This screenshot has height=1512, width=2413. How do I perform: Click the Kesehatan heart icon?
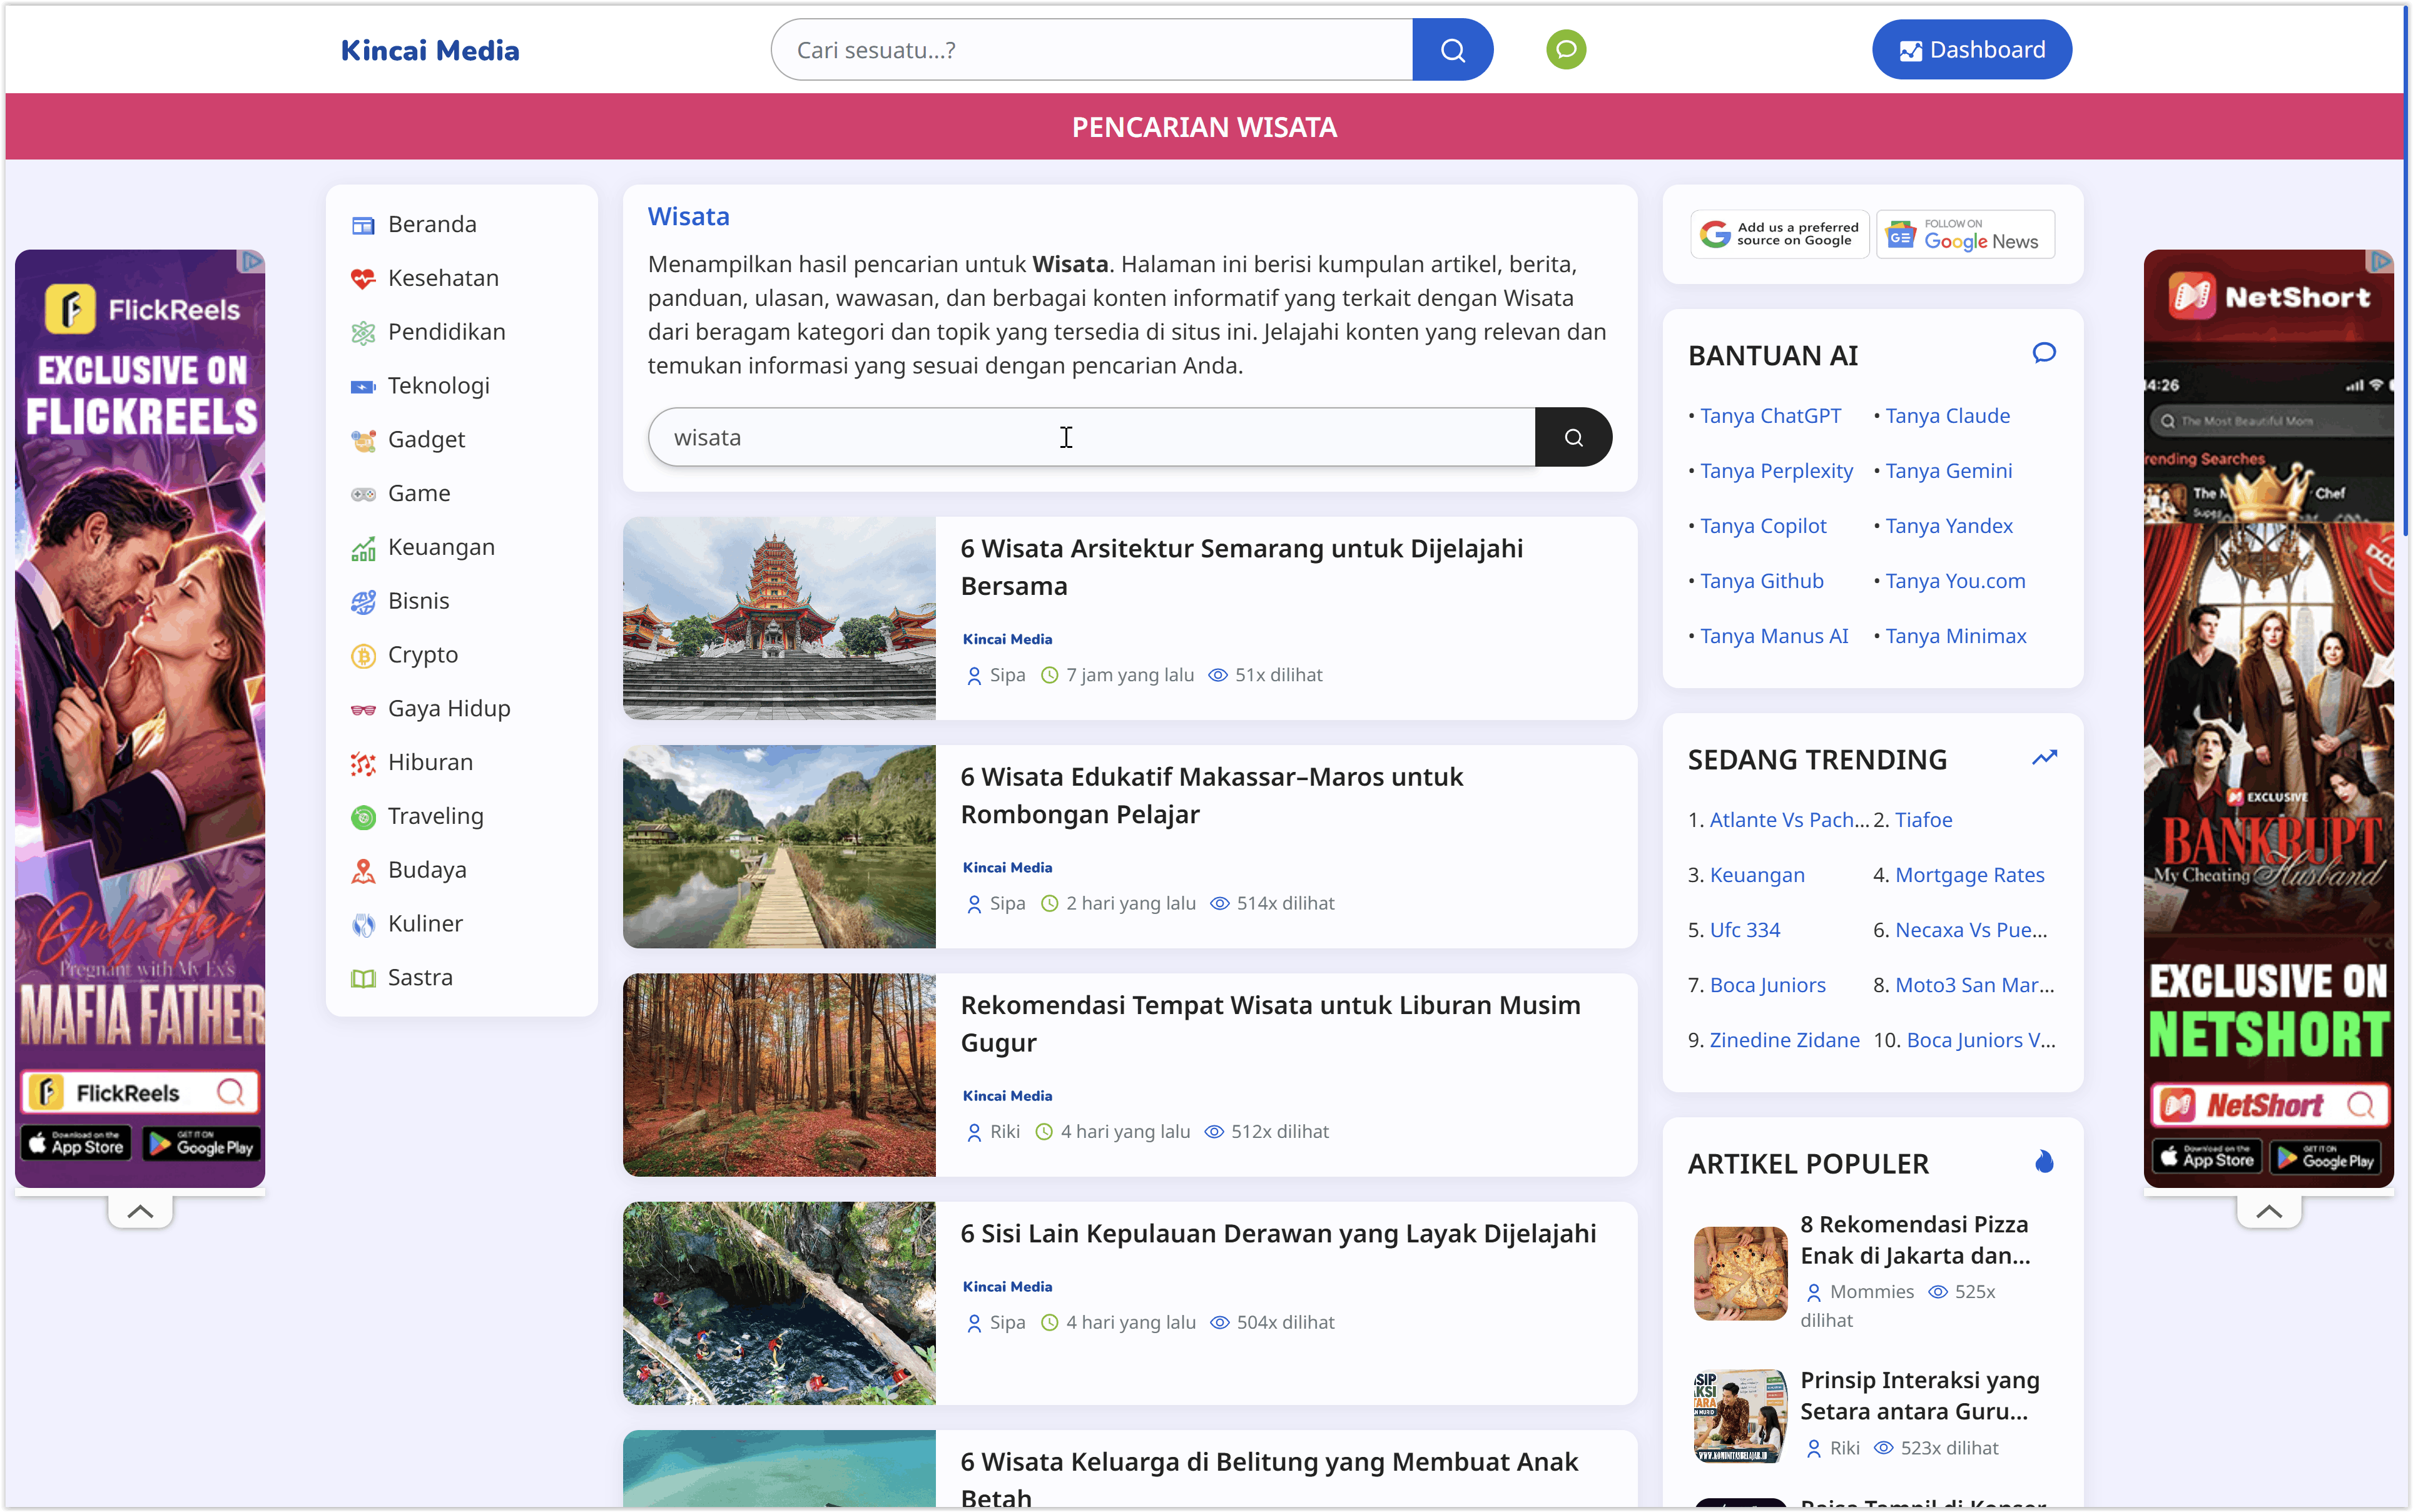tap(363, 279)
